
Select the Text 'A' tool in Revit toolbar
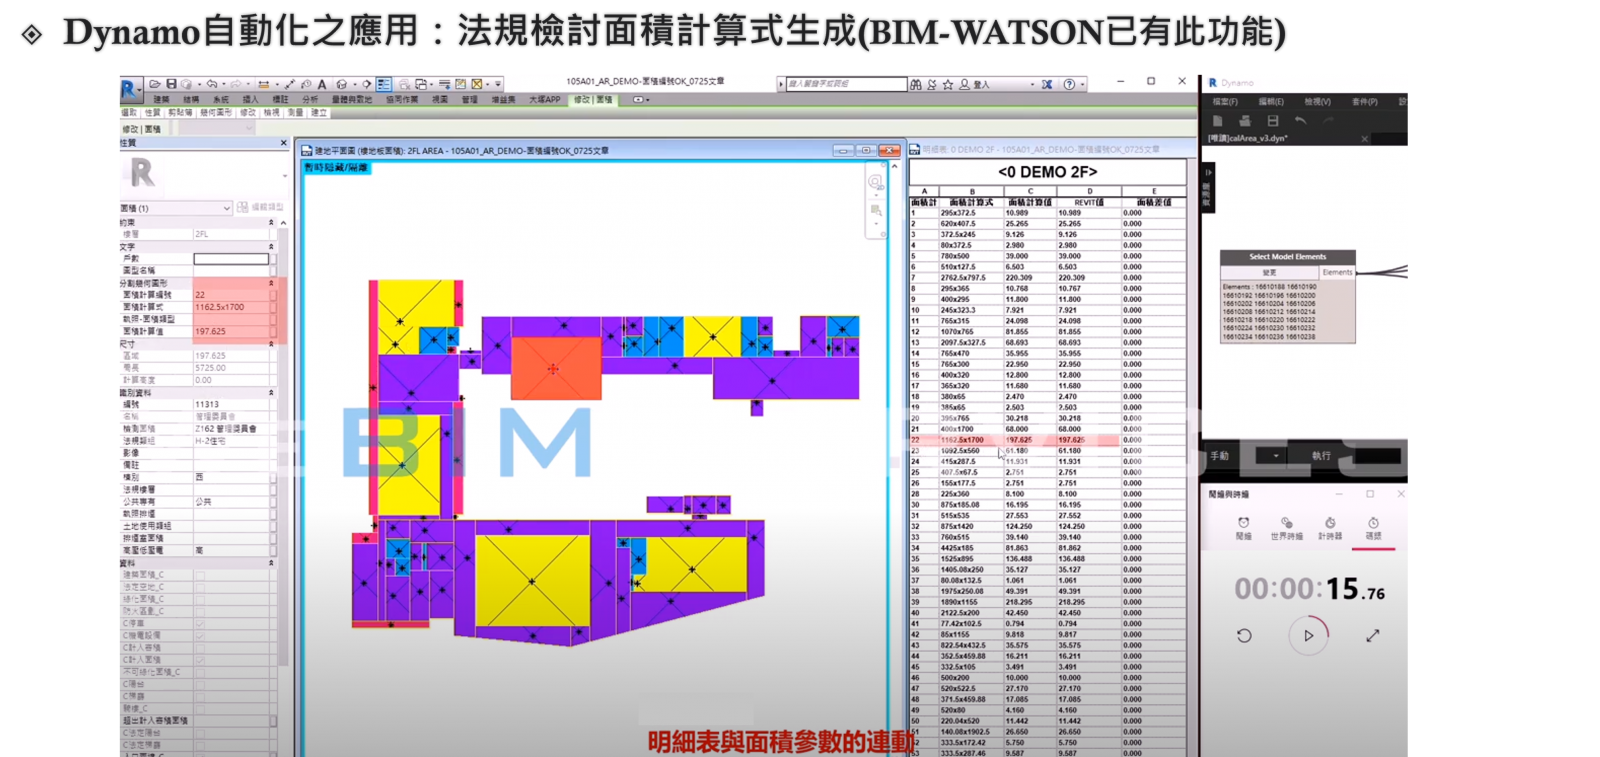pyautogui.click(x=322, y=85)
